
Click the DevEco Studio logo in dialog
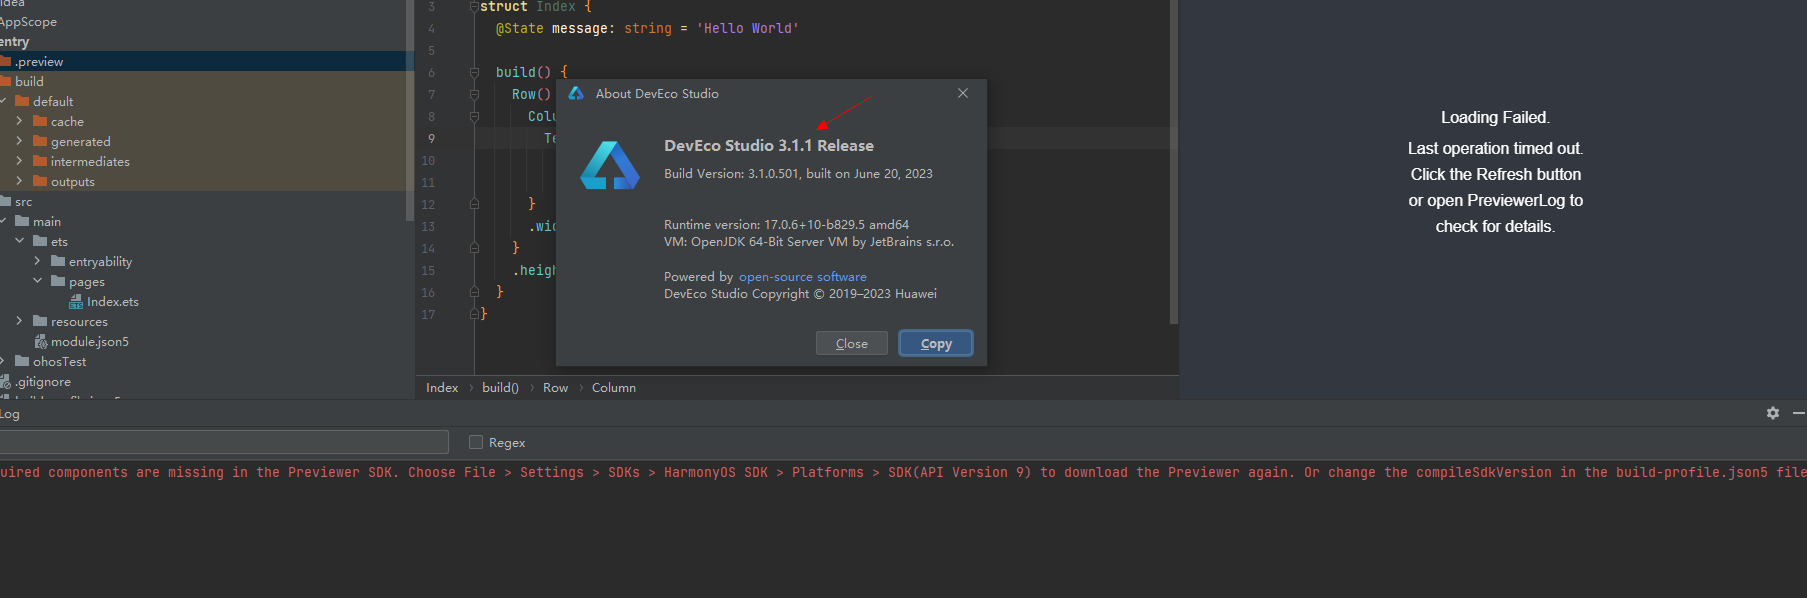coord(609,166)
